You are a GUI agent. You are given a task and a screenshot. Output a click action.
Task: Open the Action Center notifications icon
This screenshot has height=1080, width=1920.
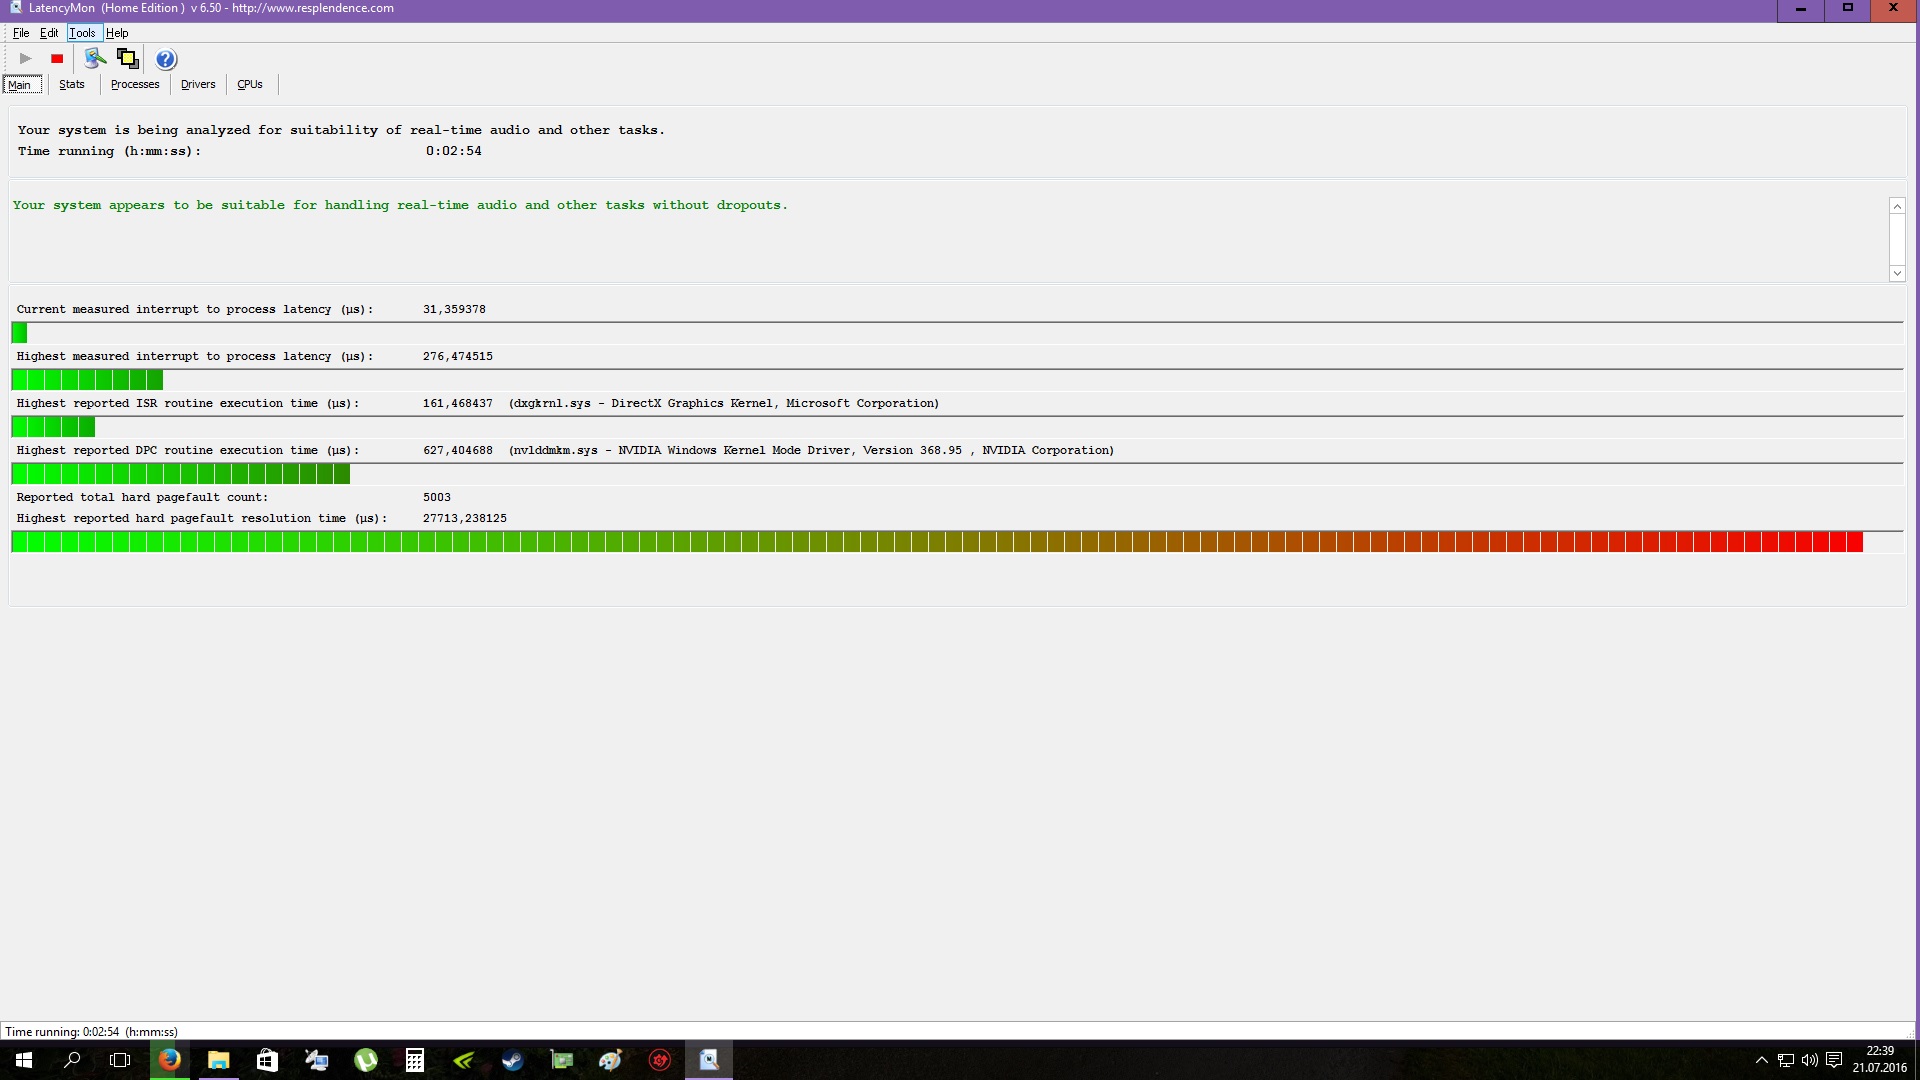[1834, 1060]
